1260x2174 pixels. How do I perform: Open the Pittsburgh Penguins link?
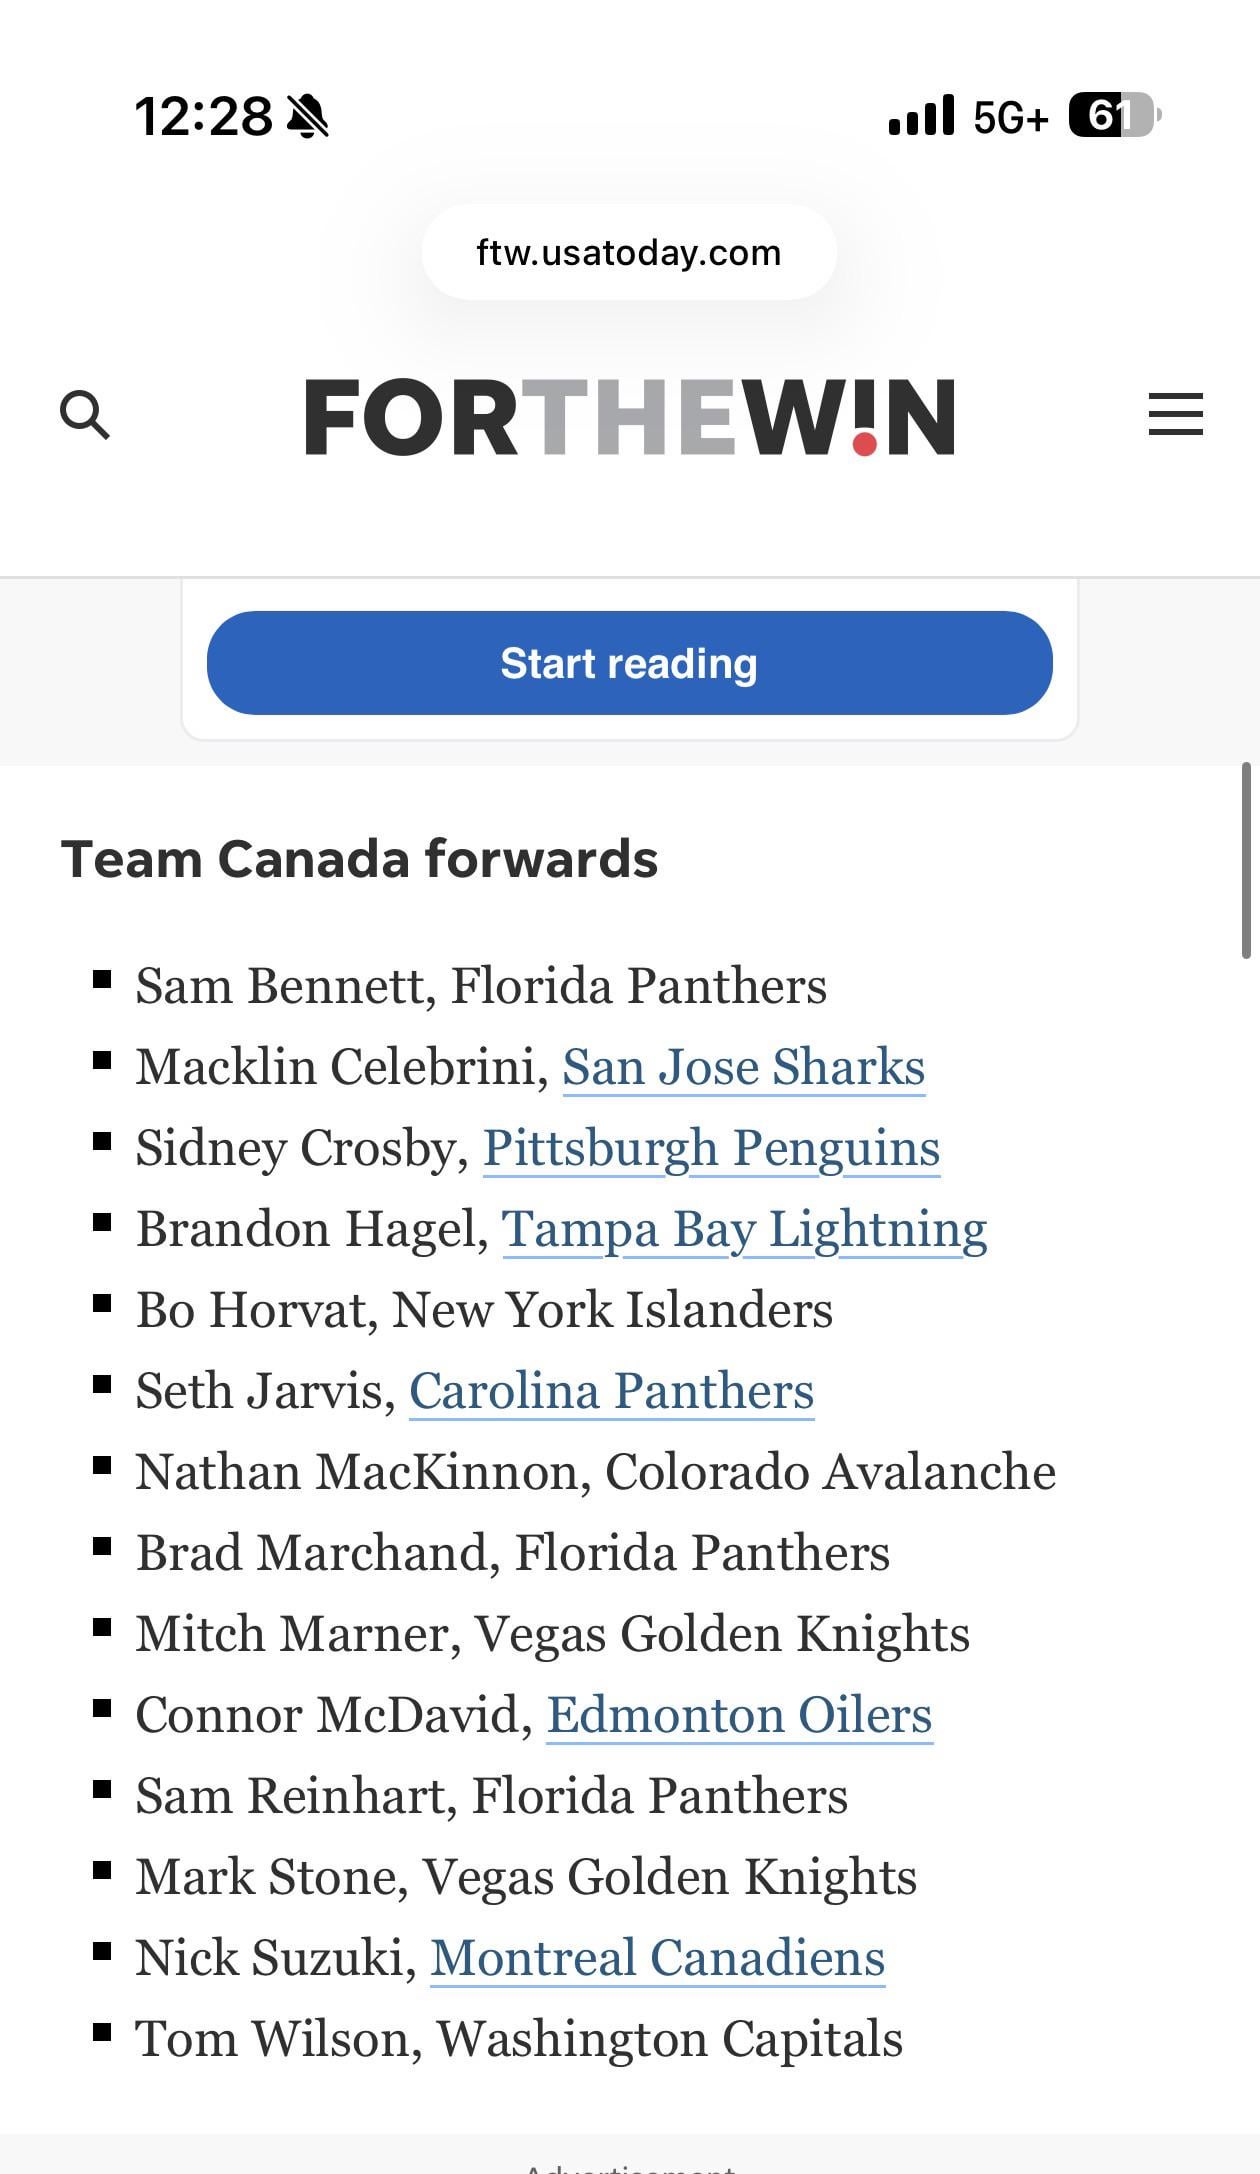click(x=711, y=1148)
